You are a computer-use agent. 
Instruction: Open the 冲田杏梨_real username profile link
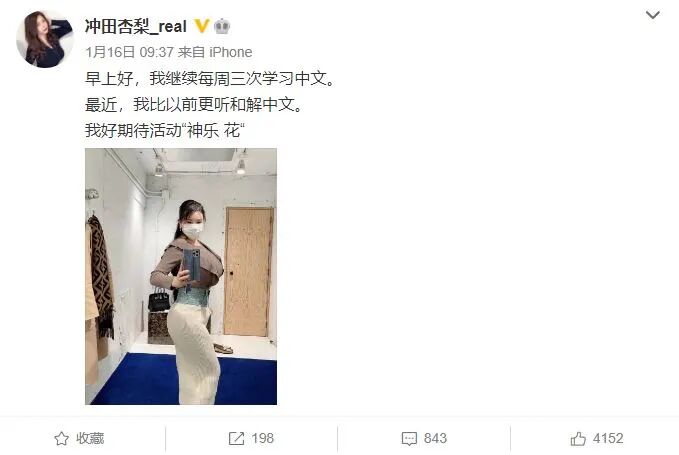click(136, 26)
